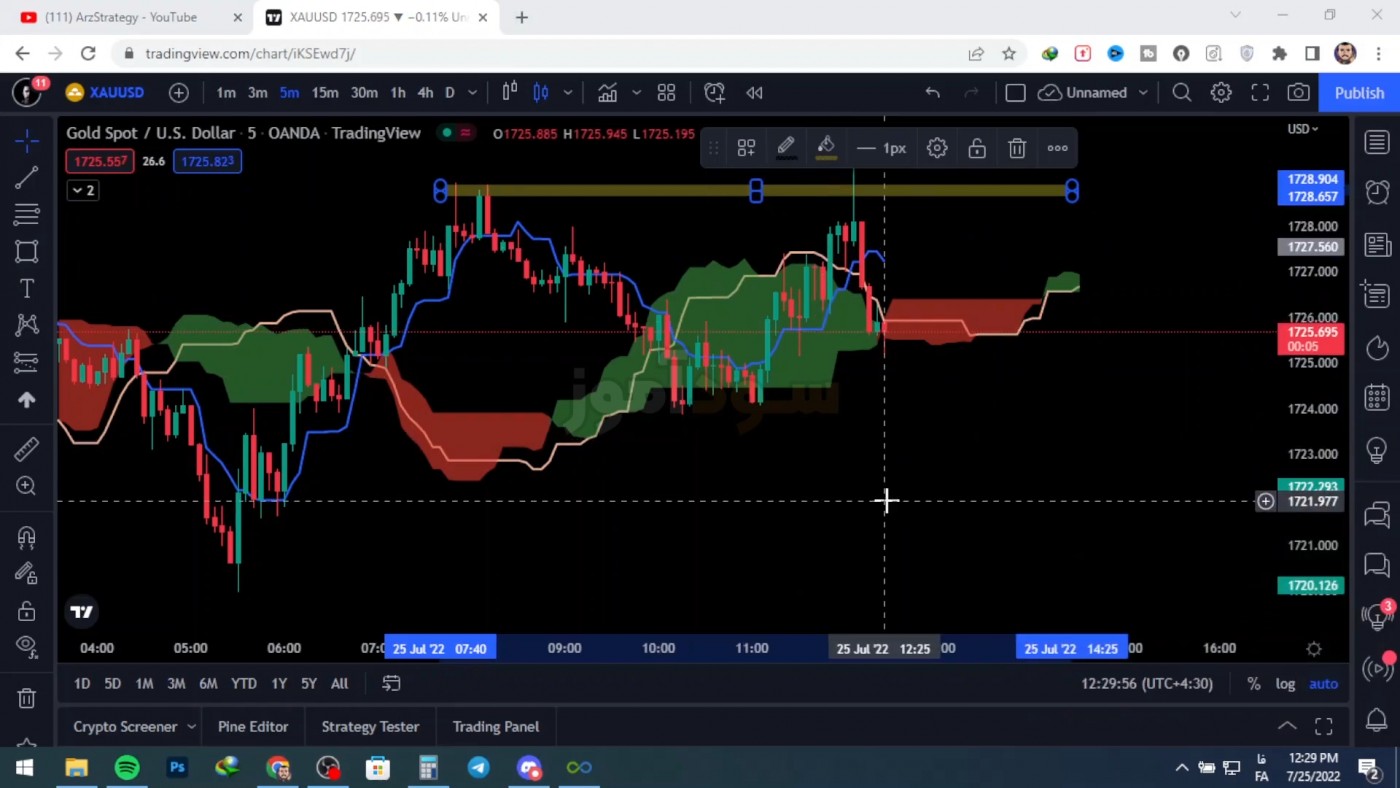This screenshot has width=1400, height=788.
Task: Expand the timeframe dropdown arrow
Action: point(473,92)
